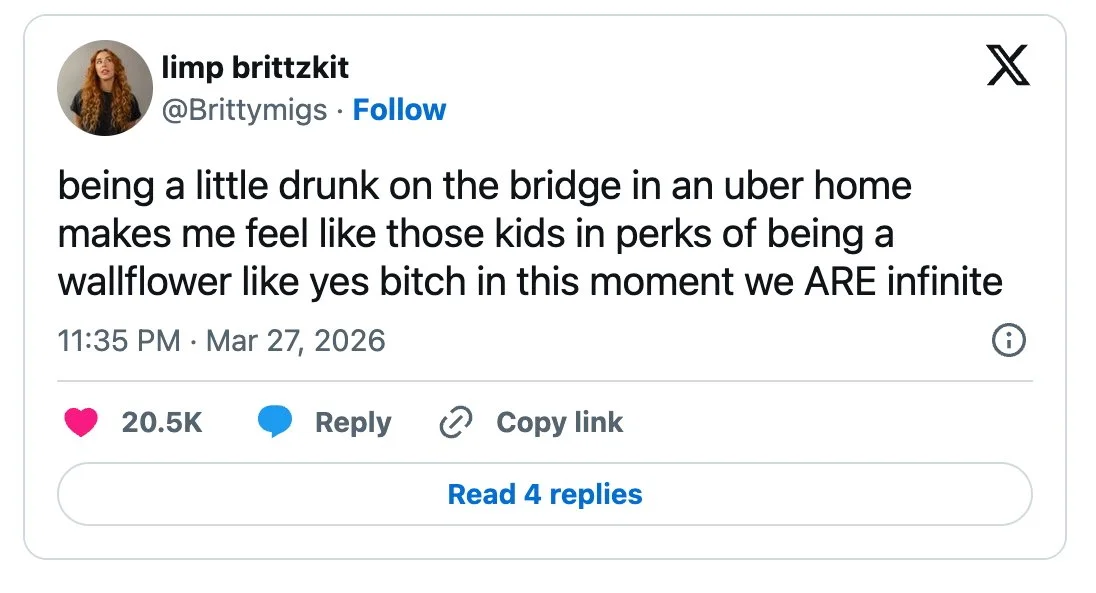This screenshot has width=1096, height=593.
Task: Open the display name "limp brittzkit"
Action: tap(255, 69)
